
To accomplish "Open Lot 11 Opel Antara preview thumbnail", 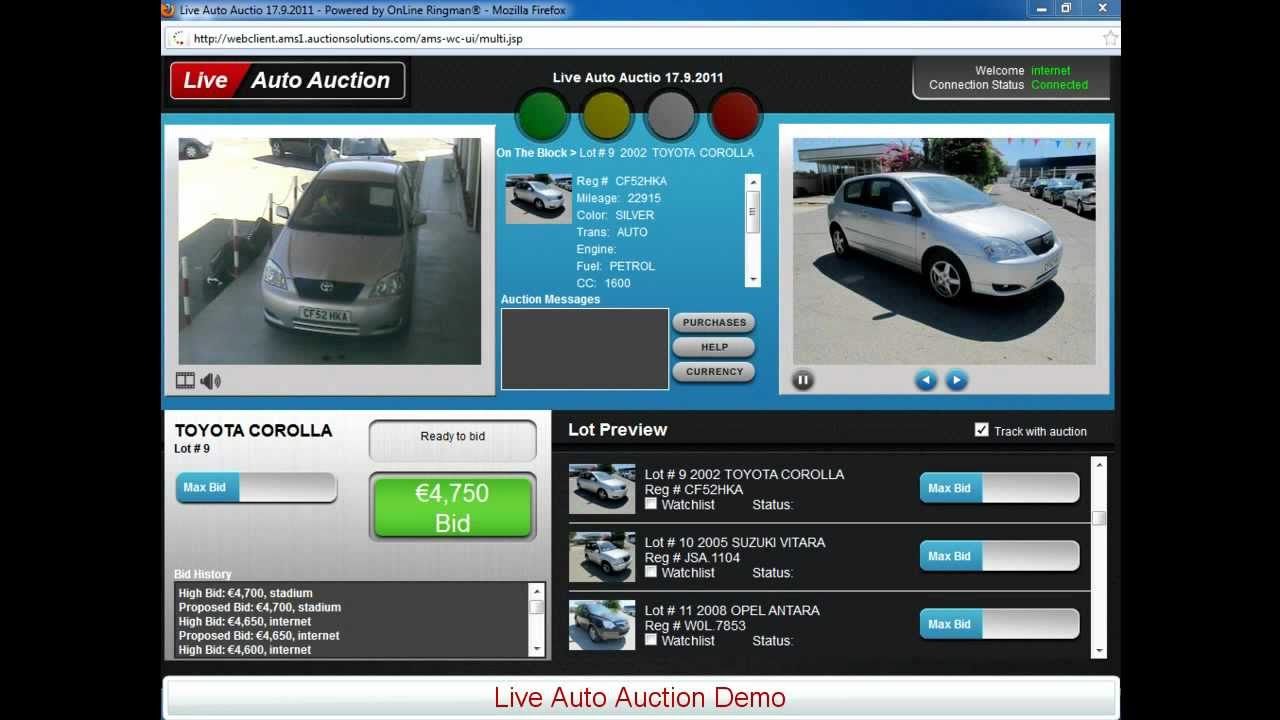I will pos(602,625).
